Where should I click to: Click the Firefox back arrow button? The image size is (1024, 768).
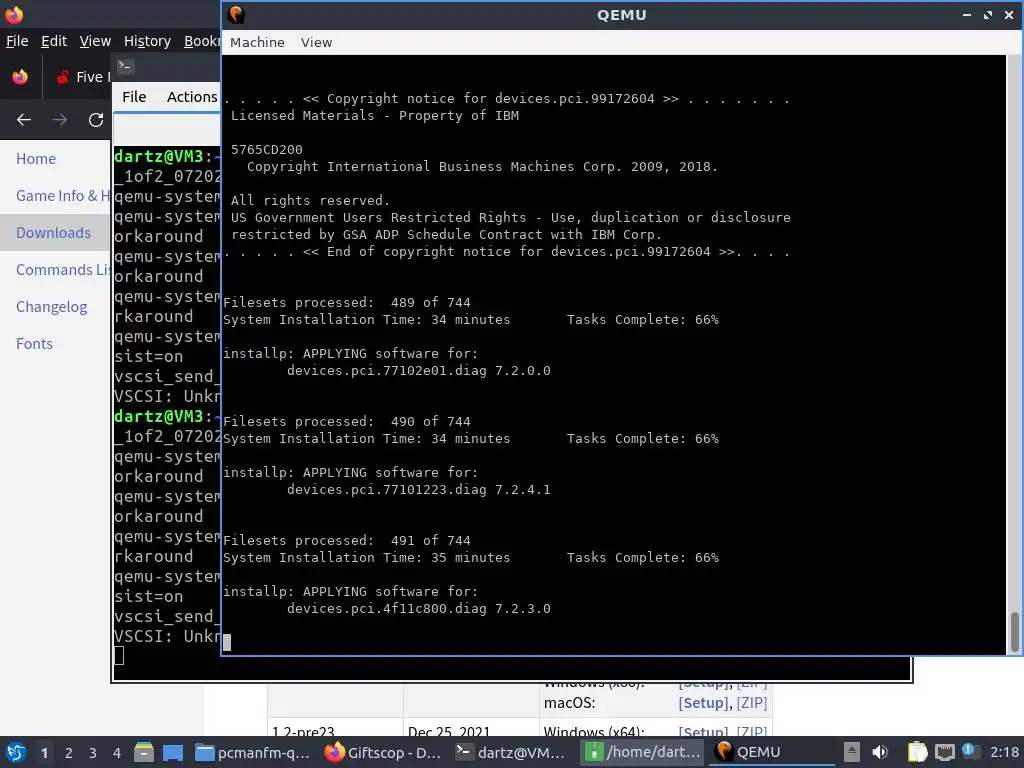tap(24, 120)
